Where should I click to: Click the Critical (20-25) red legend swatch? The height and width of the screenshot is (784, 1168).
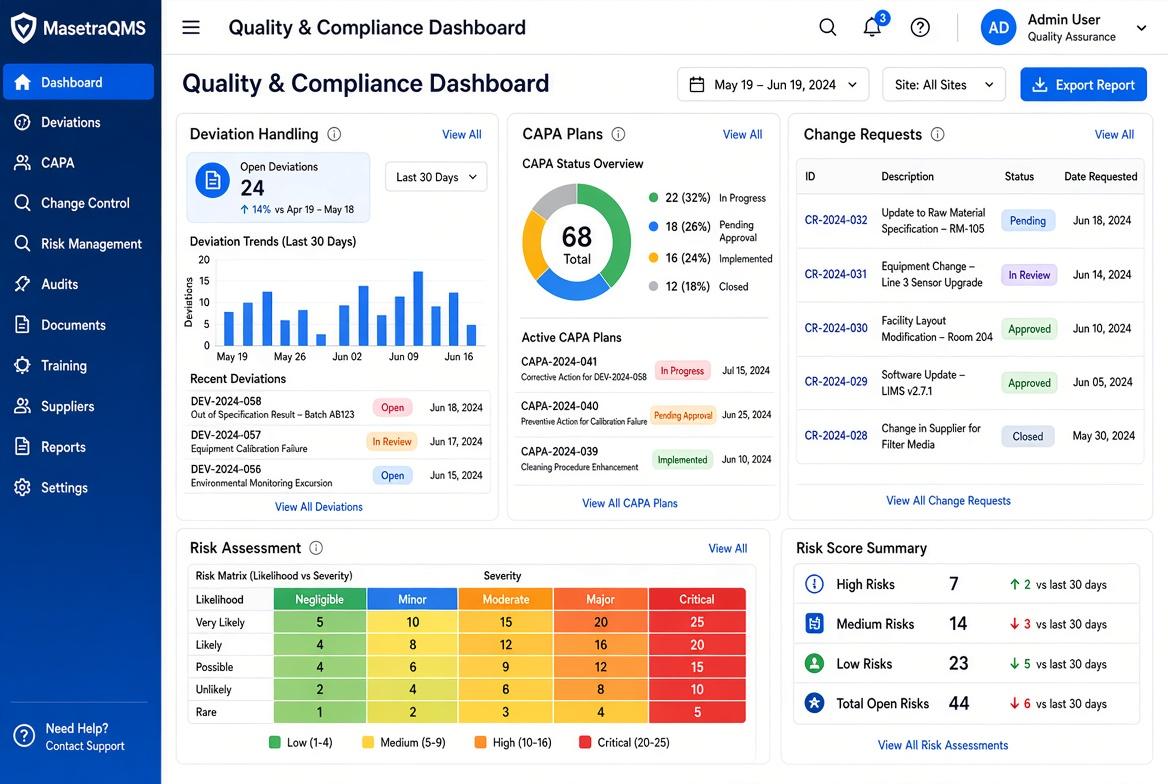[585, 742]
